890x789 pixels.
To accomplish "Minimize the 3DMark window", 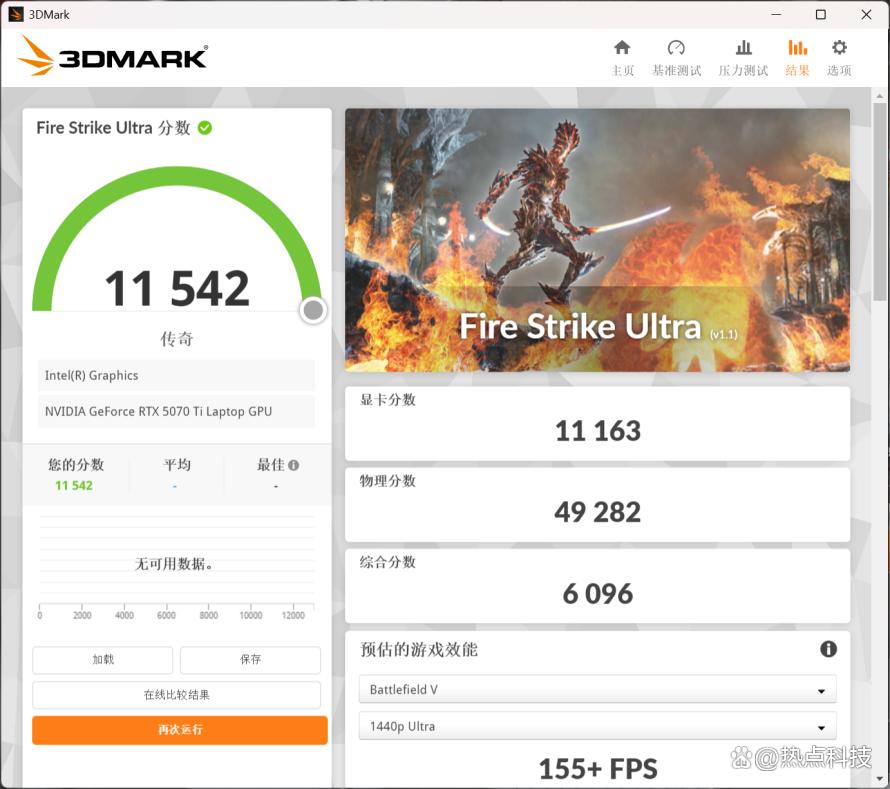I will pos(776,15).
